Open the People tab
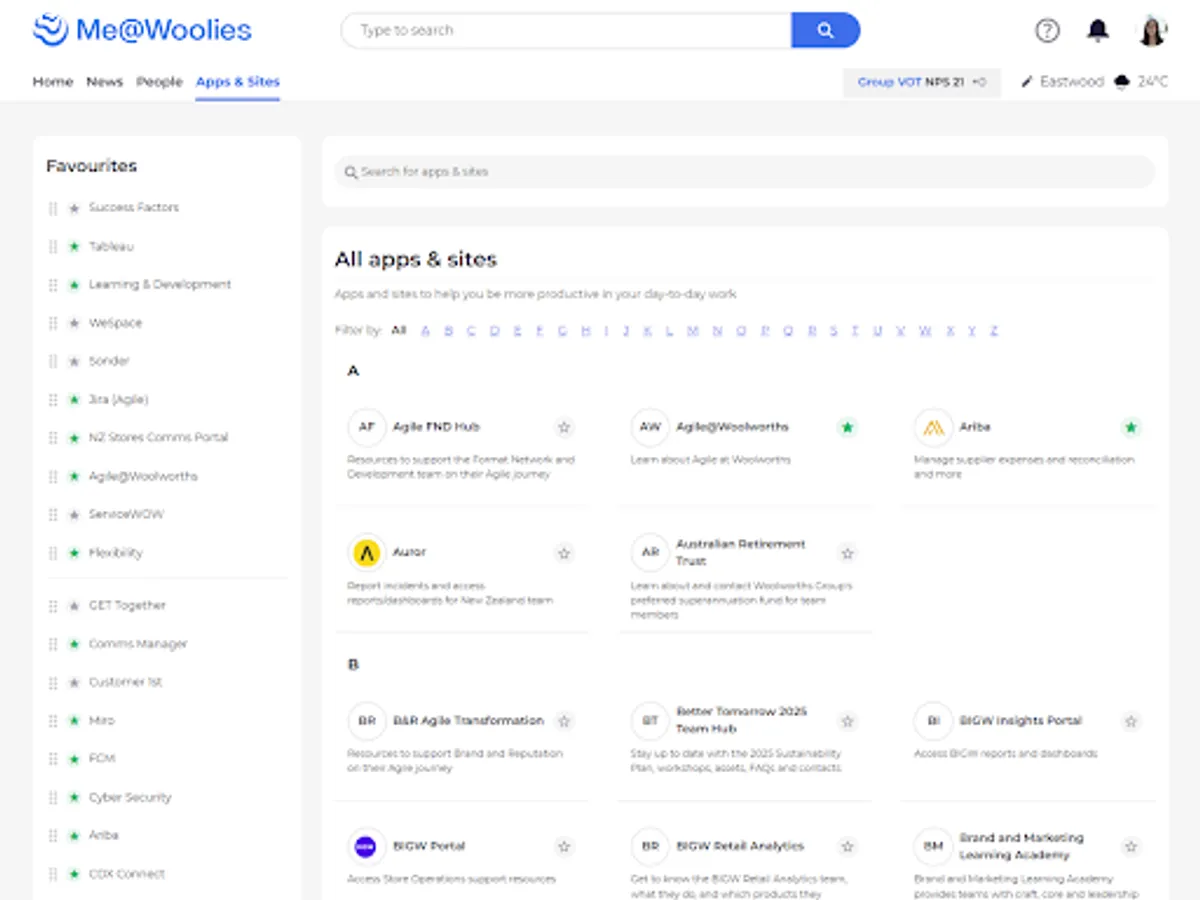 [159, 82]
